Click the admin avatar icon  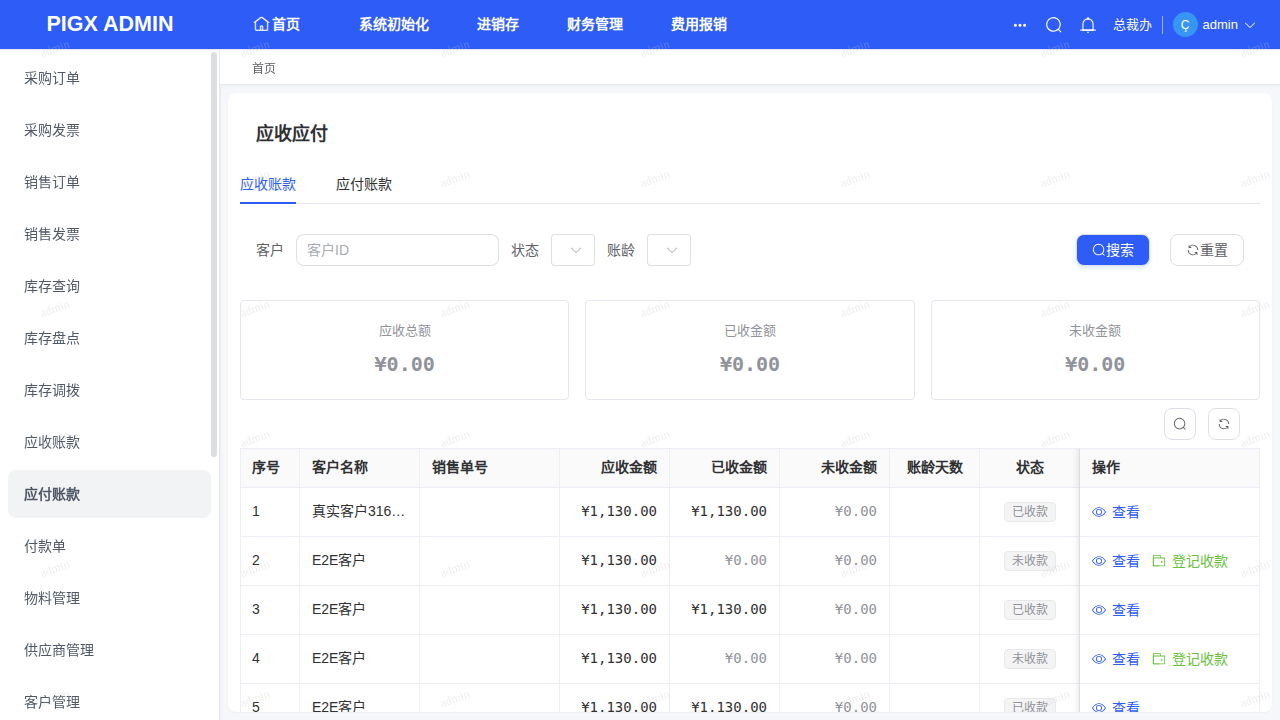(1185, 25)
